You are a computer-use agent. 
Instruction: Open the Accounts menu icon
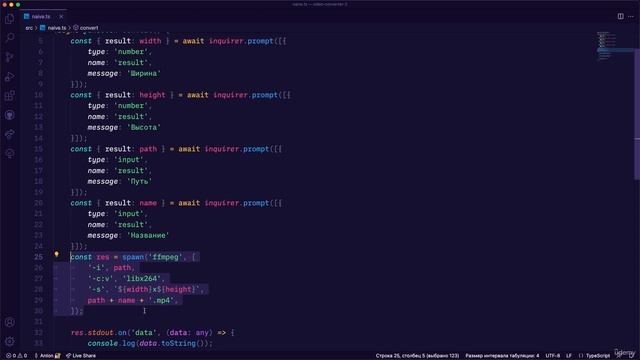click(9, 322)
